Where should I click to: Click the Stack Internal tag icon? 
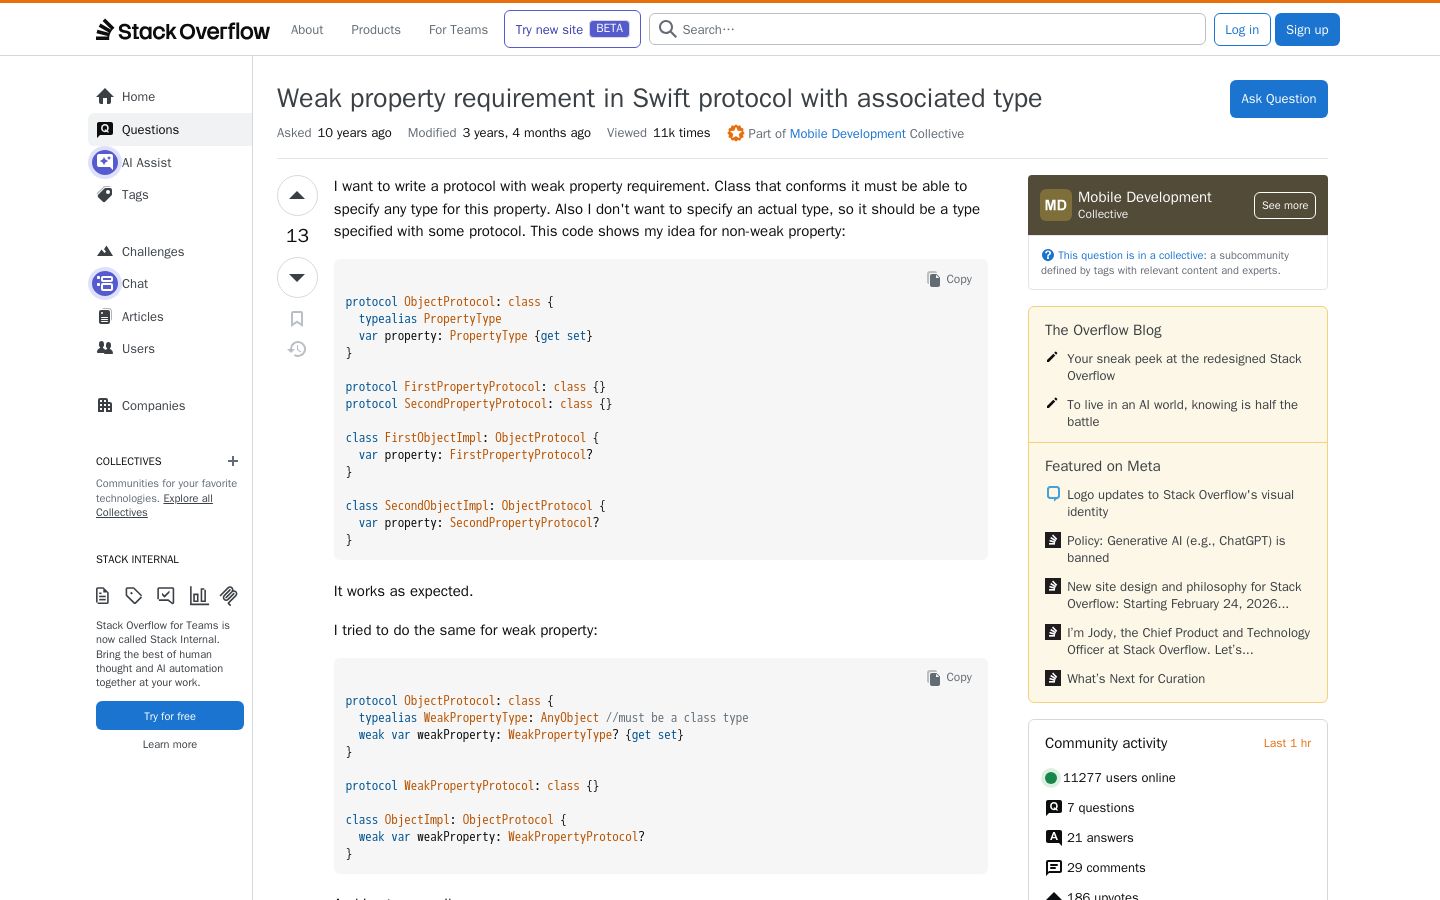coord(134,596)
